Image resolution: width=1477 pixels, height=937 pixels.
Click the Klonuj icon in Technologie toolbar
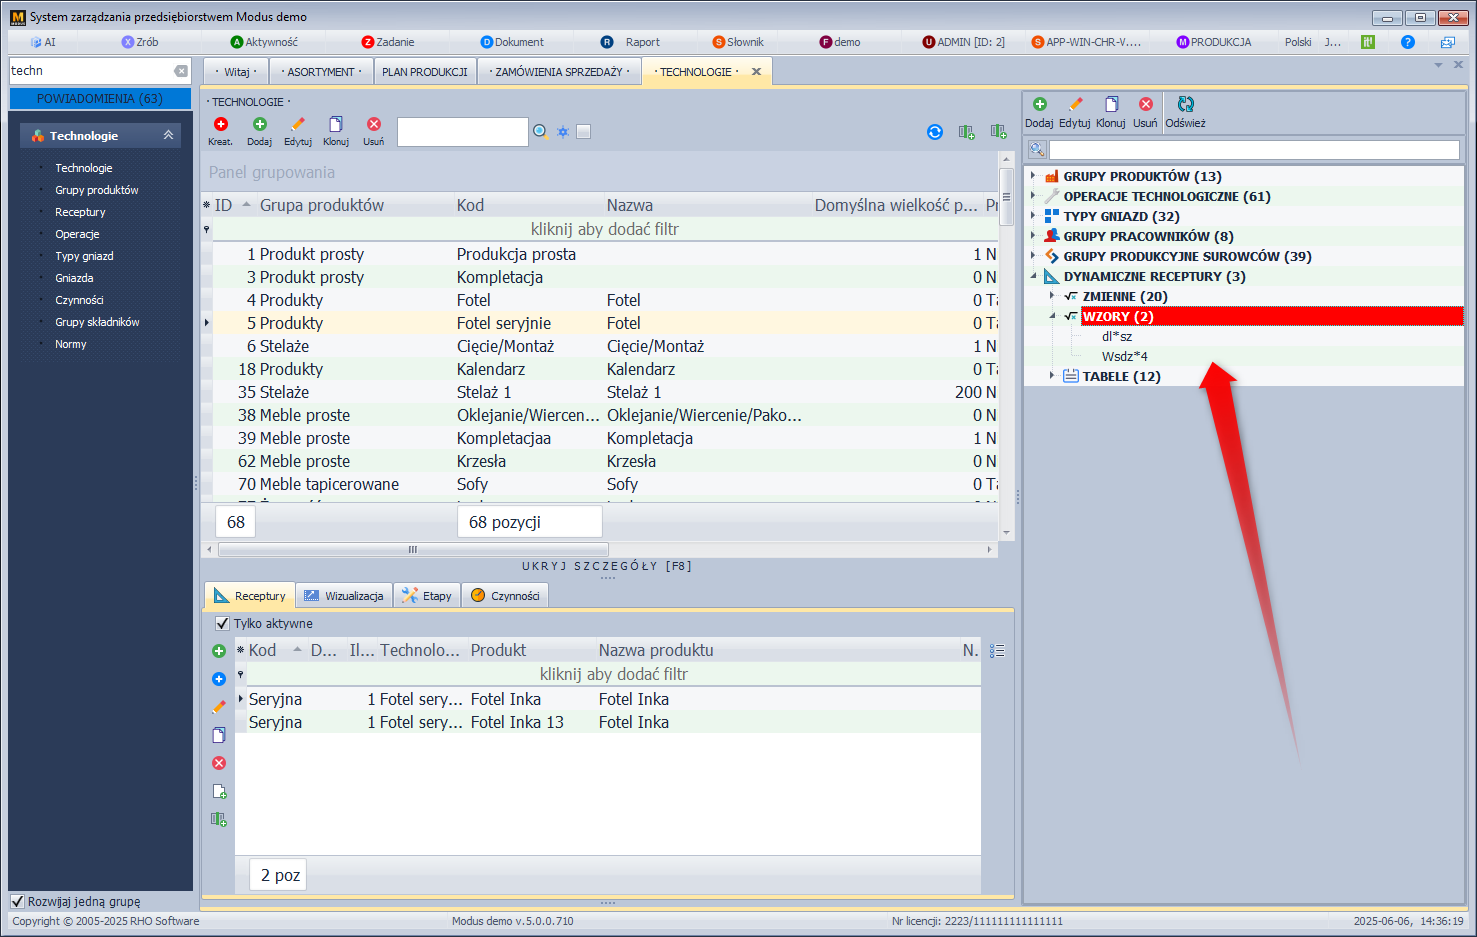tap(336, 125)
